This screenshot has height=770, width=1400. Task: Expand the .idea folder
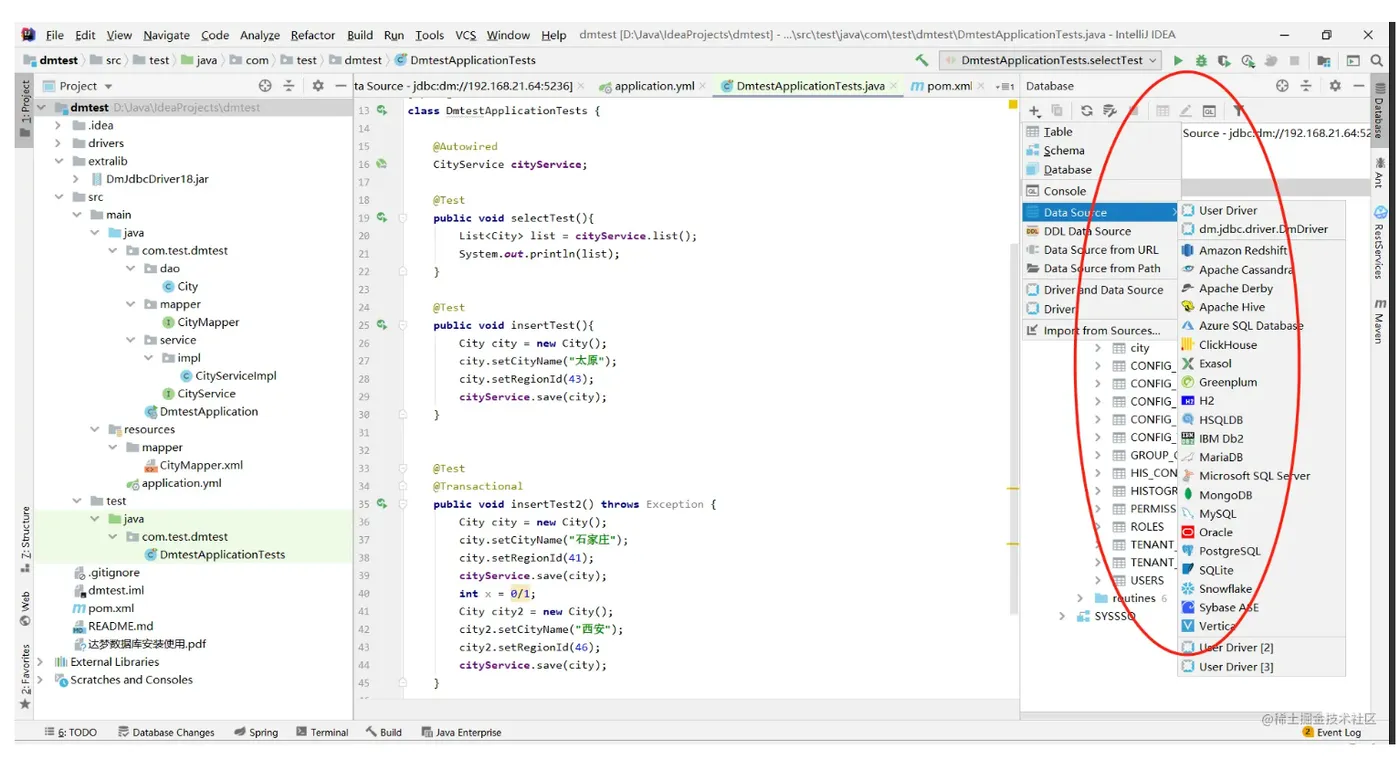click(60, 125)
